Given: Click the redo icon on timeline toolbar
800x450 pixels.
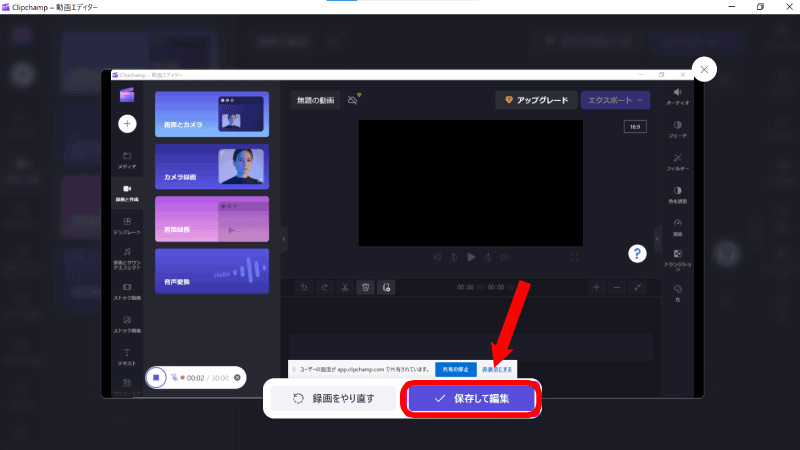Looking at the screenshot, I should (x=324, y=287).
